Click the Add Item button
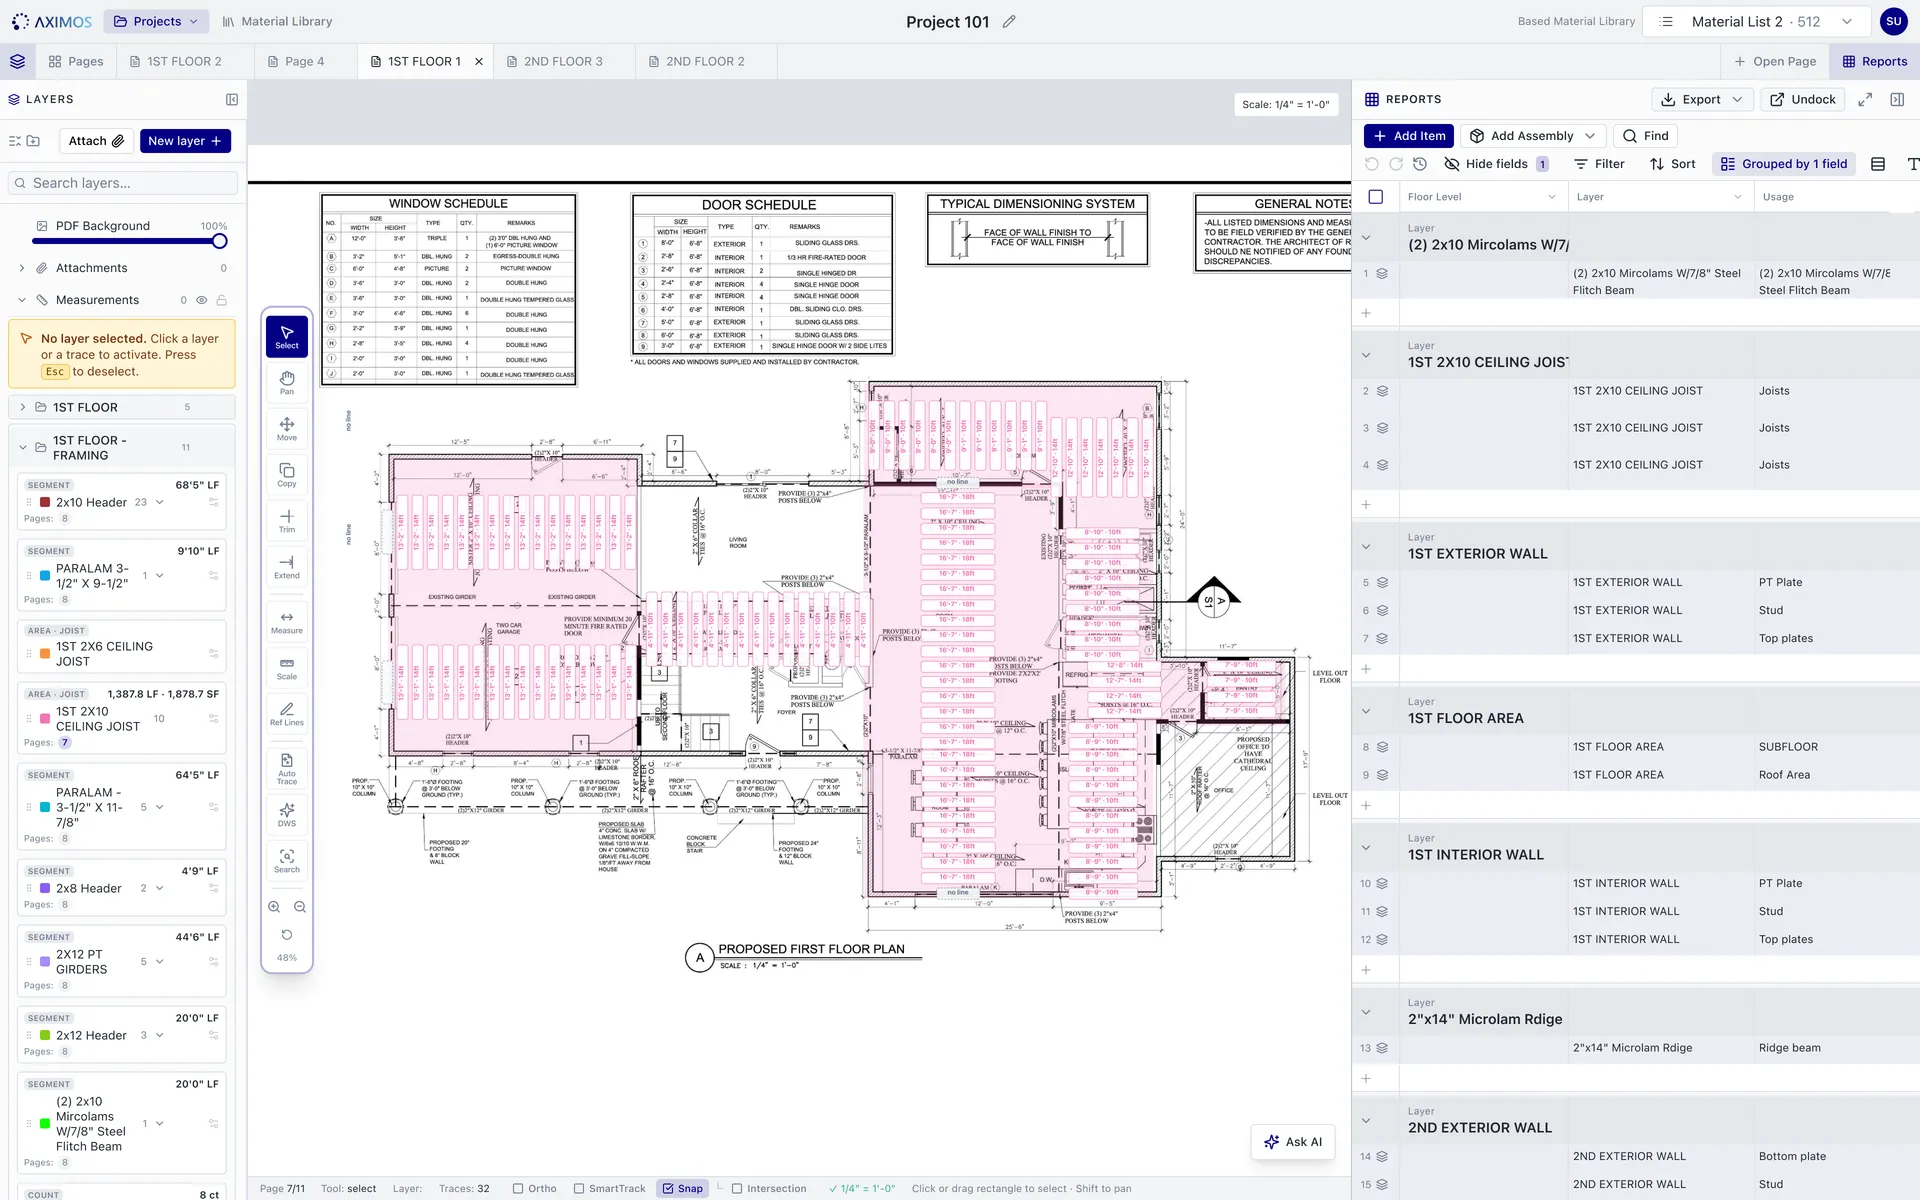 click(x=1409, y=136)
